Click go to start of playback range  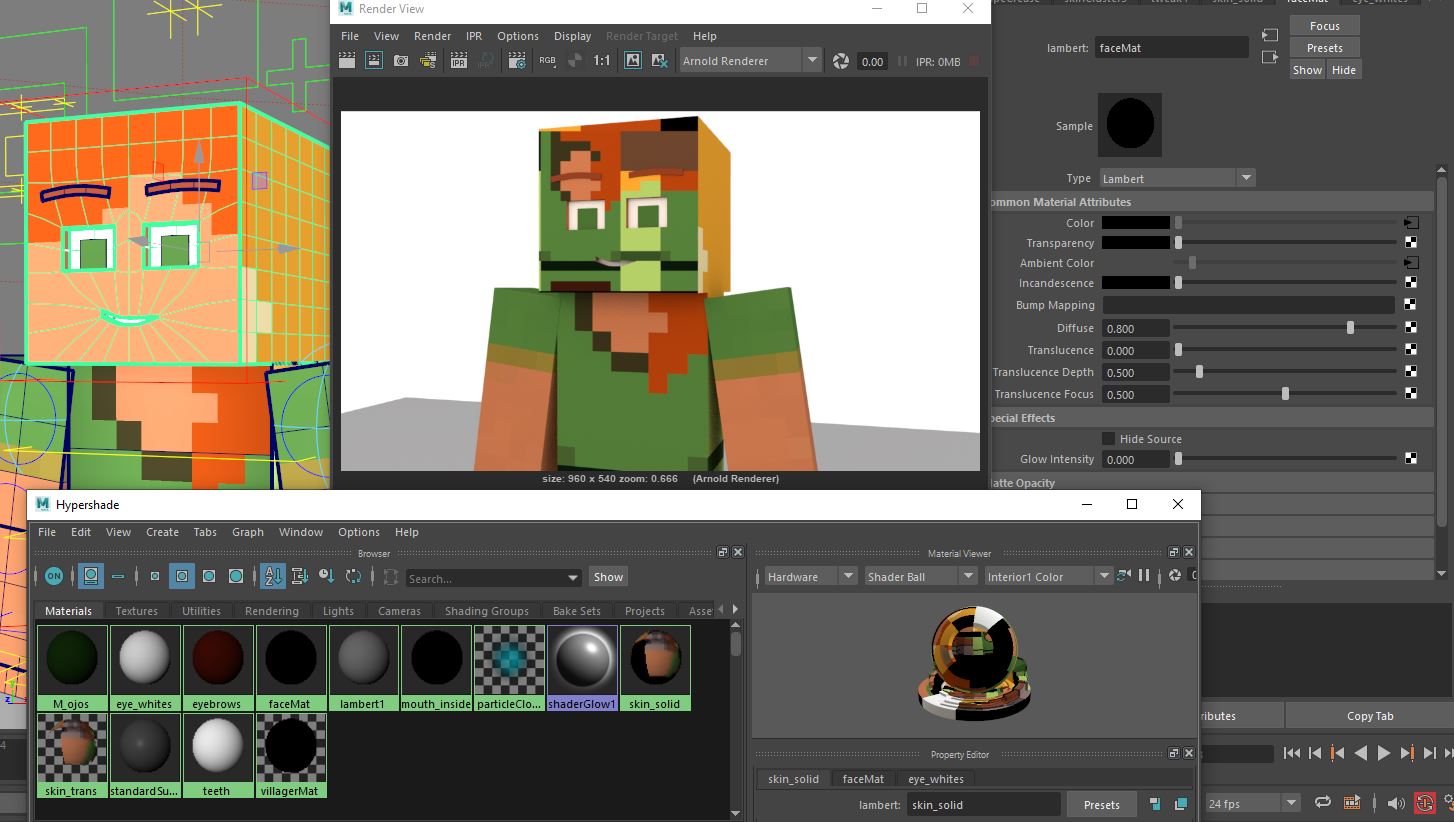(1292, 753)
